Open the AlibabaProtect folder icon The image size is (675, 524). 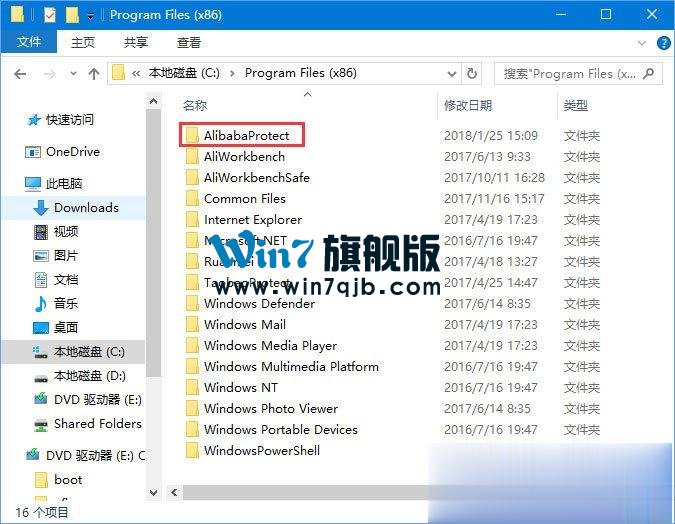coord(192,135)
